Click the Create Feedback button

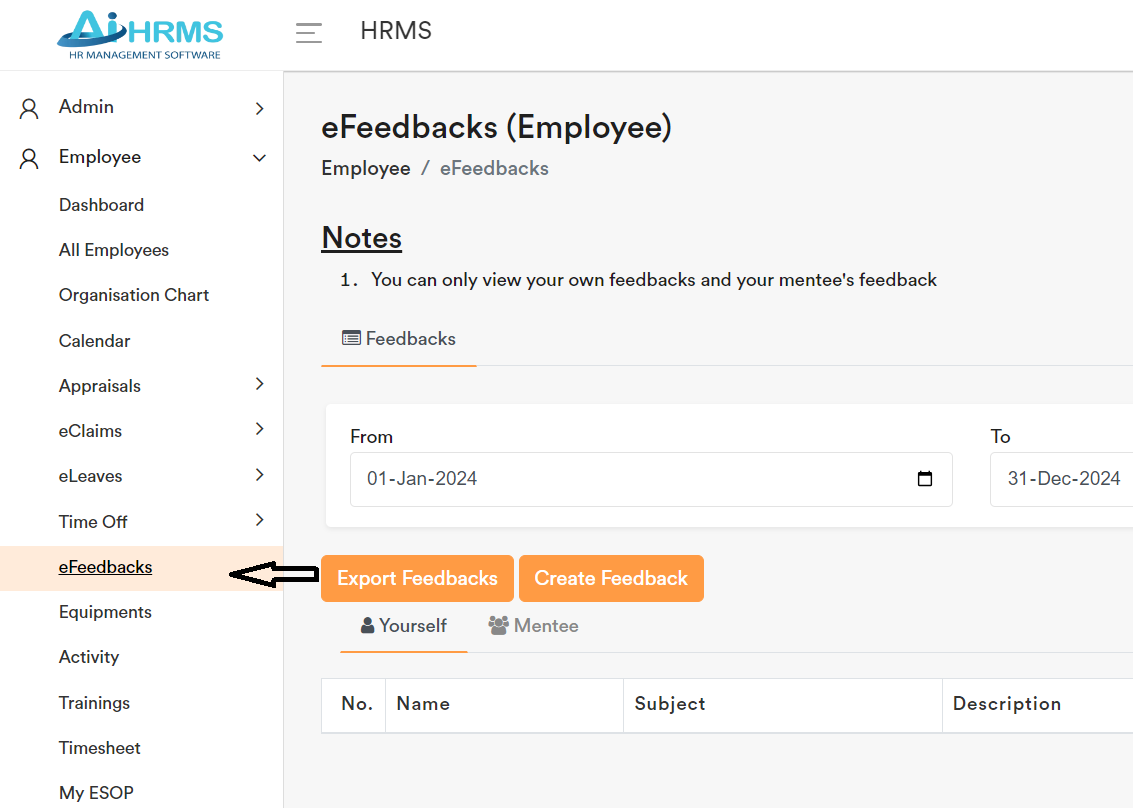tap(611, 578)
